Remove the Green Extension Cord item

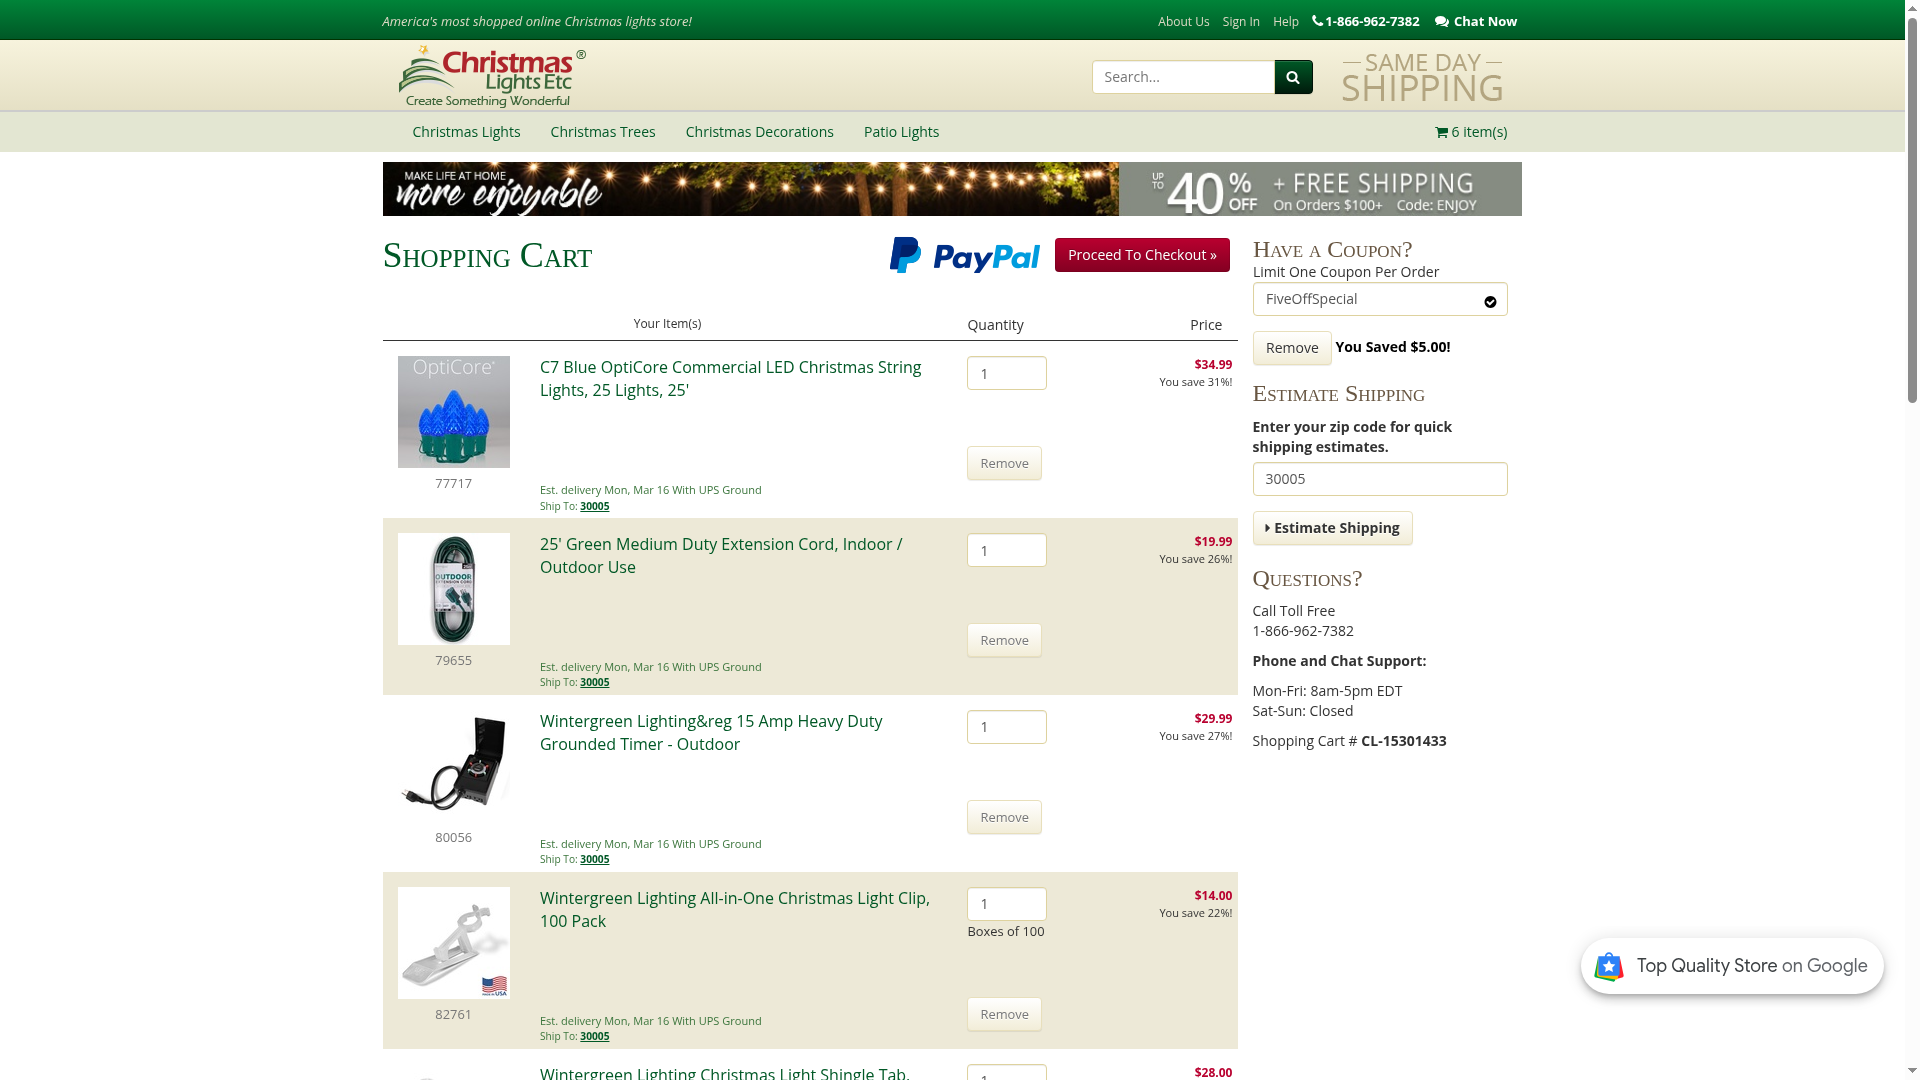[x=1004, y=640]
